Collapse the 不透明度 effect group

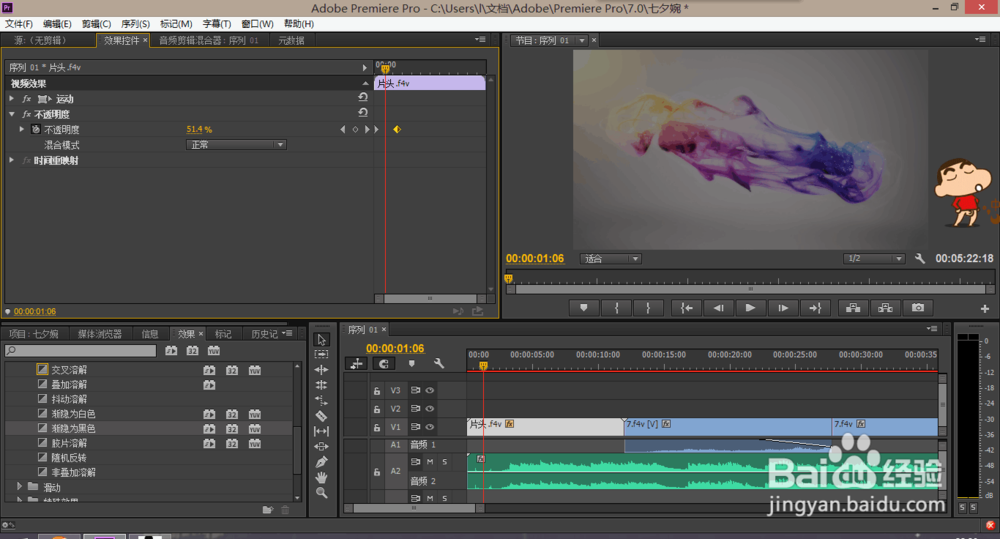(11, 114)
